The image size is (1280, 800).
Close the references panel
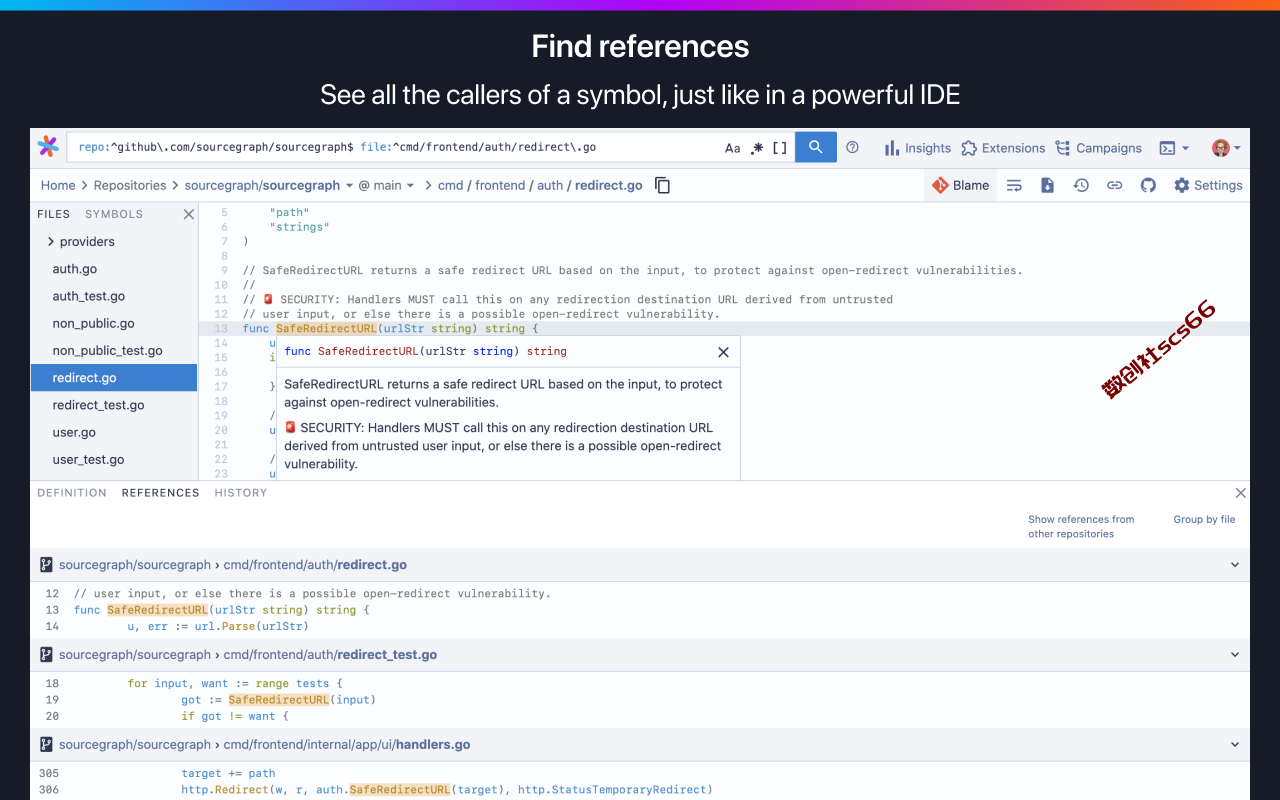(x=1240, y=493)
